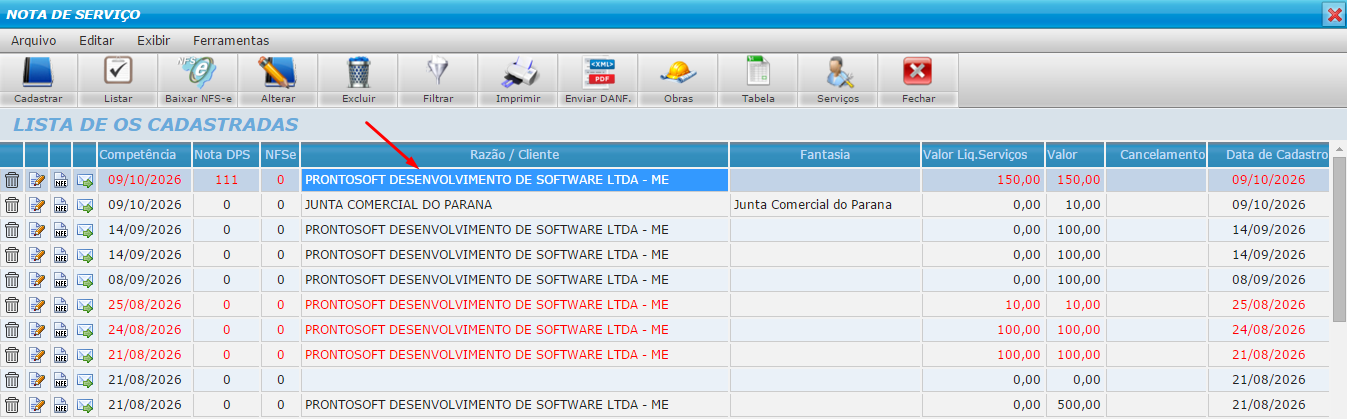Click edit icon on 24/08/2026 row
The height and width of the screenshot is (419, 1347).
click(37, 330)
